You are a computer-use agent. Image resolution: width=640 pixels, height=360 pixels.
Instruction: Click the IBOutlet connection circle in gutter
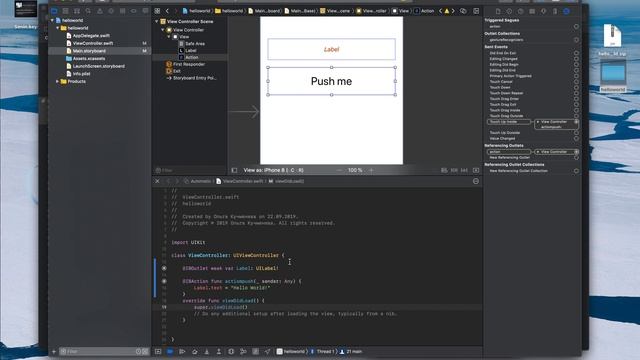pos(164,268)
